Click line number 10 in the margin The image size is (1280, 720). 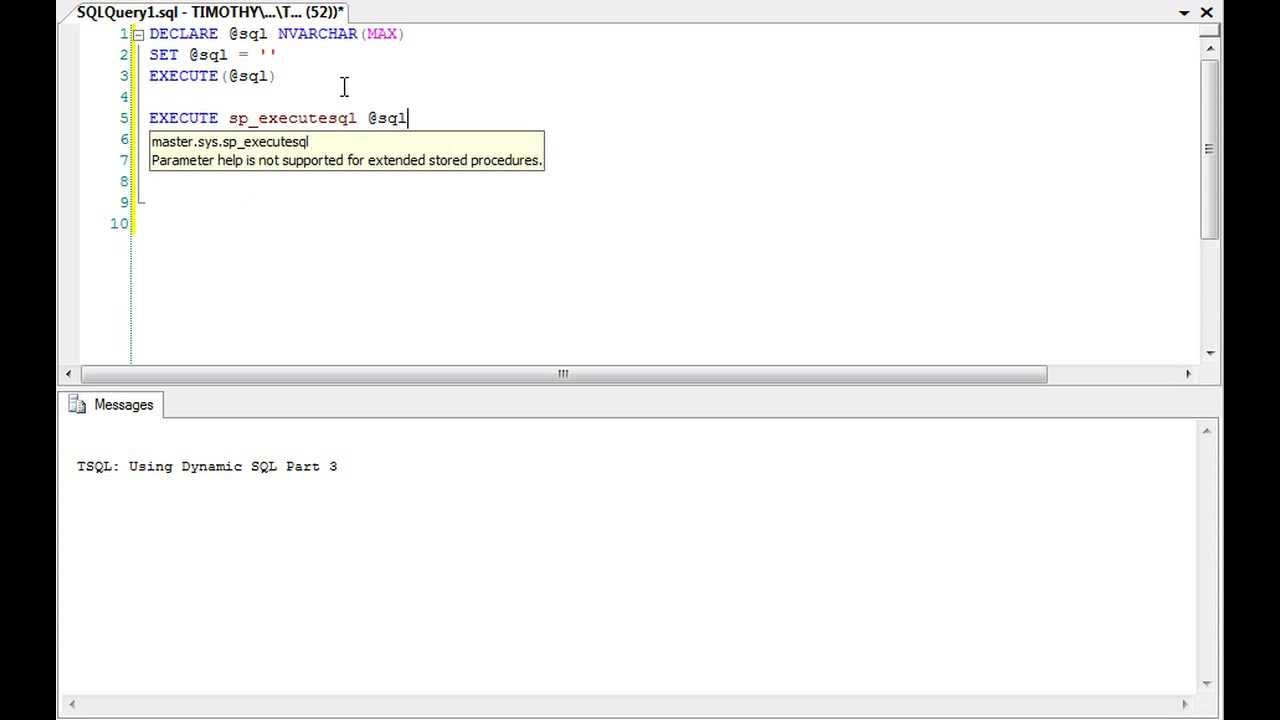[120, 223]
